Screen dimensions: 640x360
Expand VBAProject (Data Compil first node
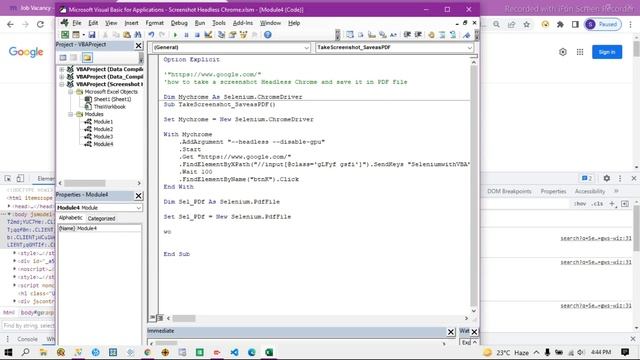[x=62, y=69]
